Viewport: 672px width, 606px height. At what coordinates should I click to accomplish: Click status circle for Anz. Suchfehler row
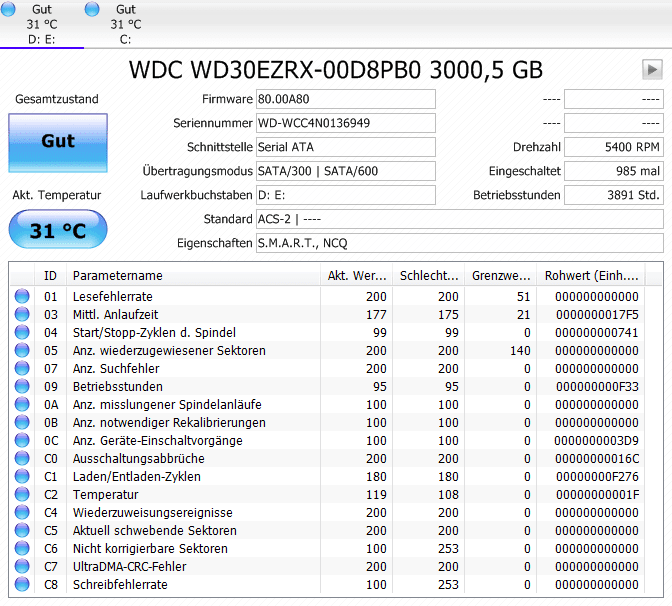point(22,368)
